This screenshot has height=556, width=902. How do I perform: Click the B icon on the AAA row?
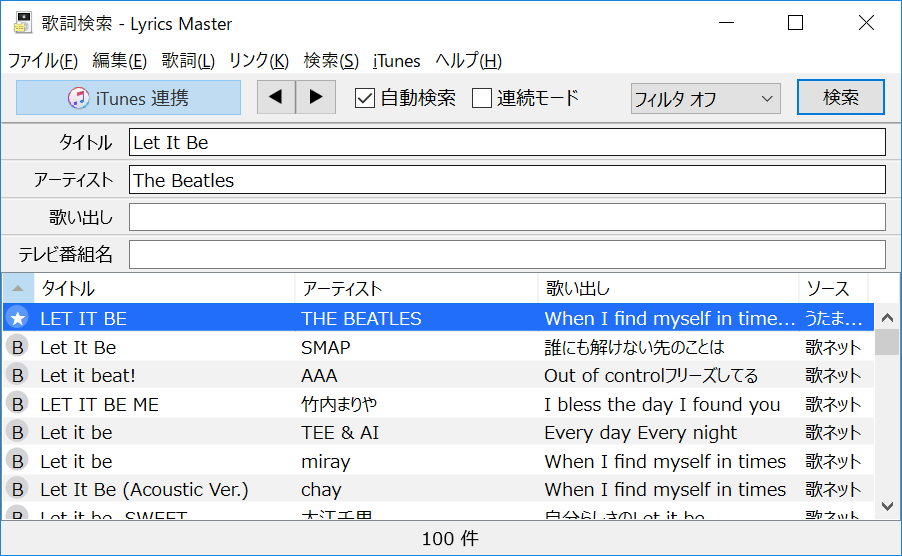point(18,375)
